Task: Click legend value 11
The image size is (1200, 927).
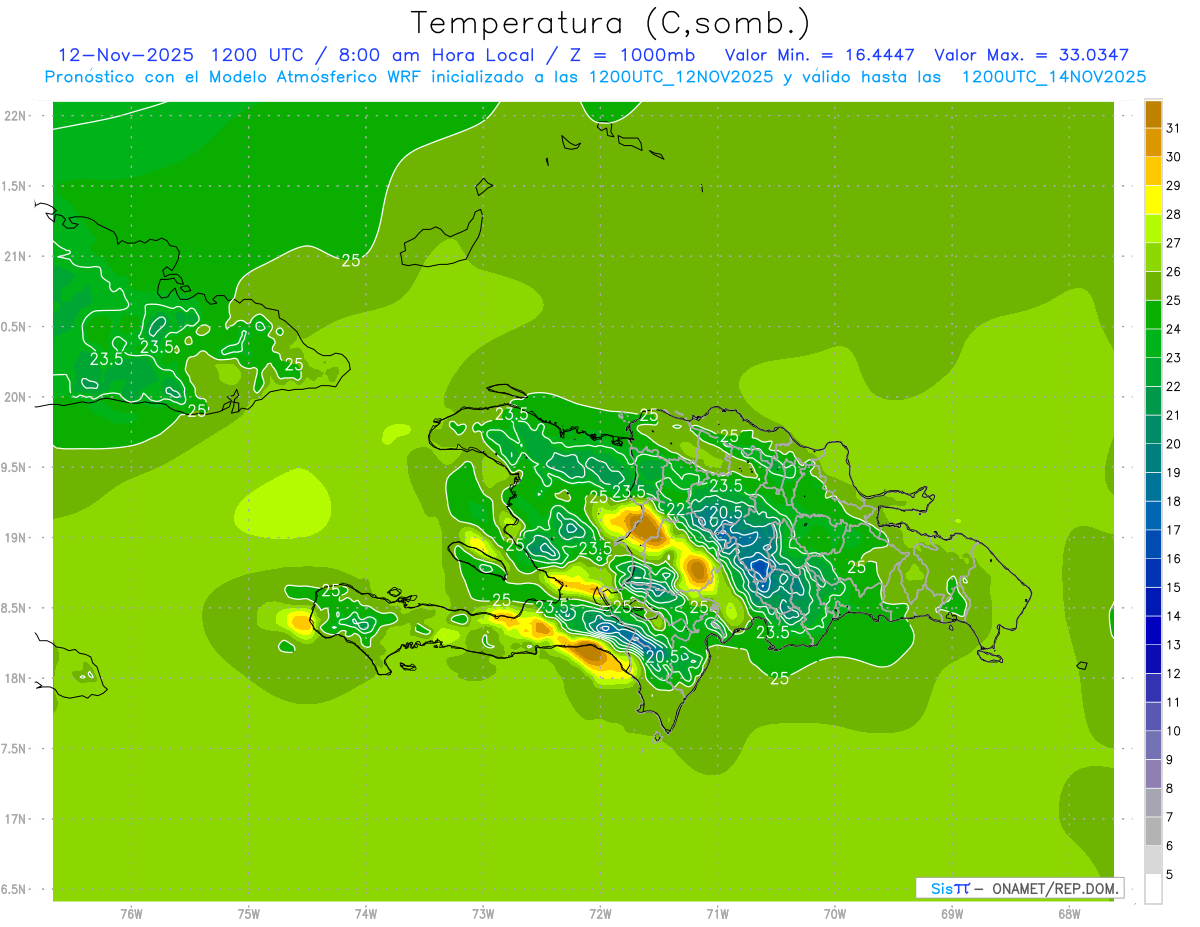Action: pyautogui.click(x=1173, y=702)
